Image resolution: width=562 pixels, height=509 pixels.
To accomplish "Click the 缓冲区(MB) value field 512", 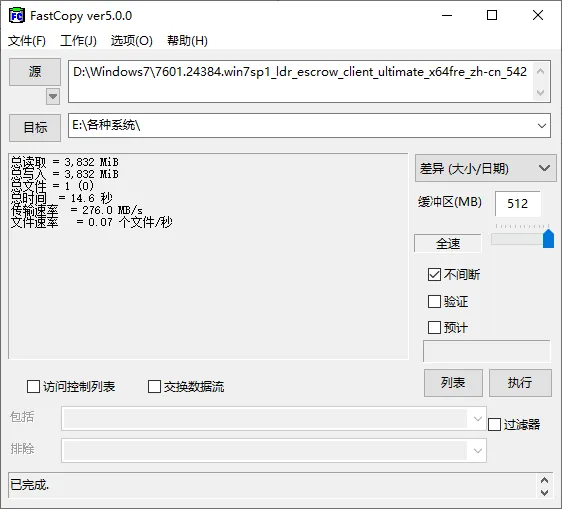I will (x=518, y=204).
